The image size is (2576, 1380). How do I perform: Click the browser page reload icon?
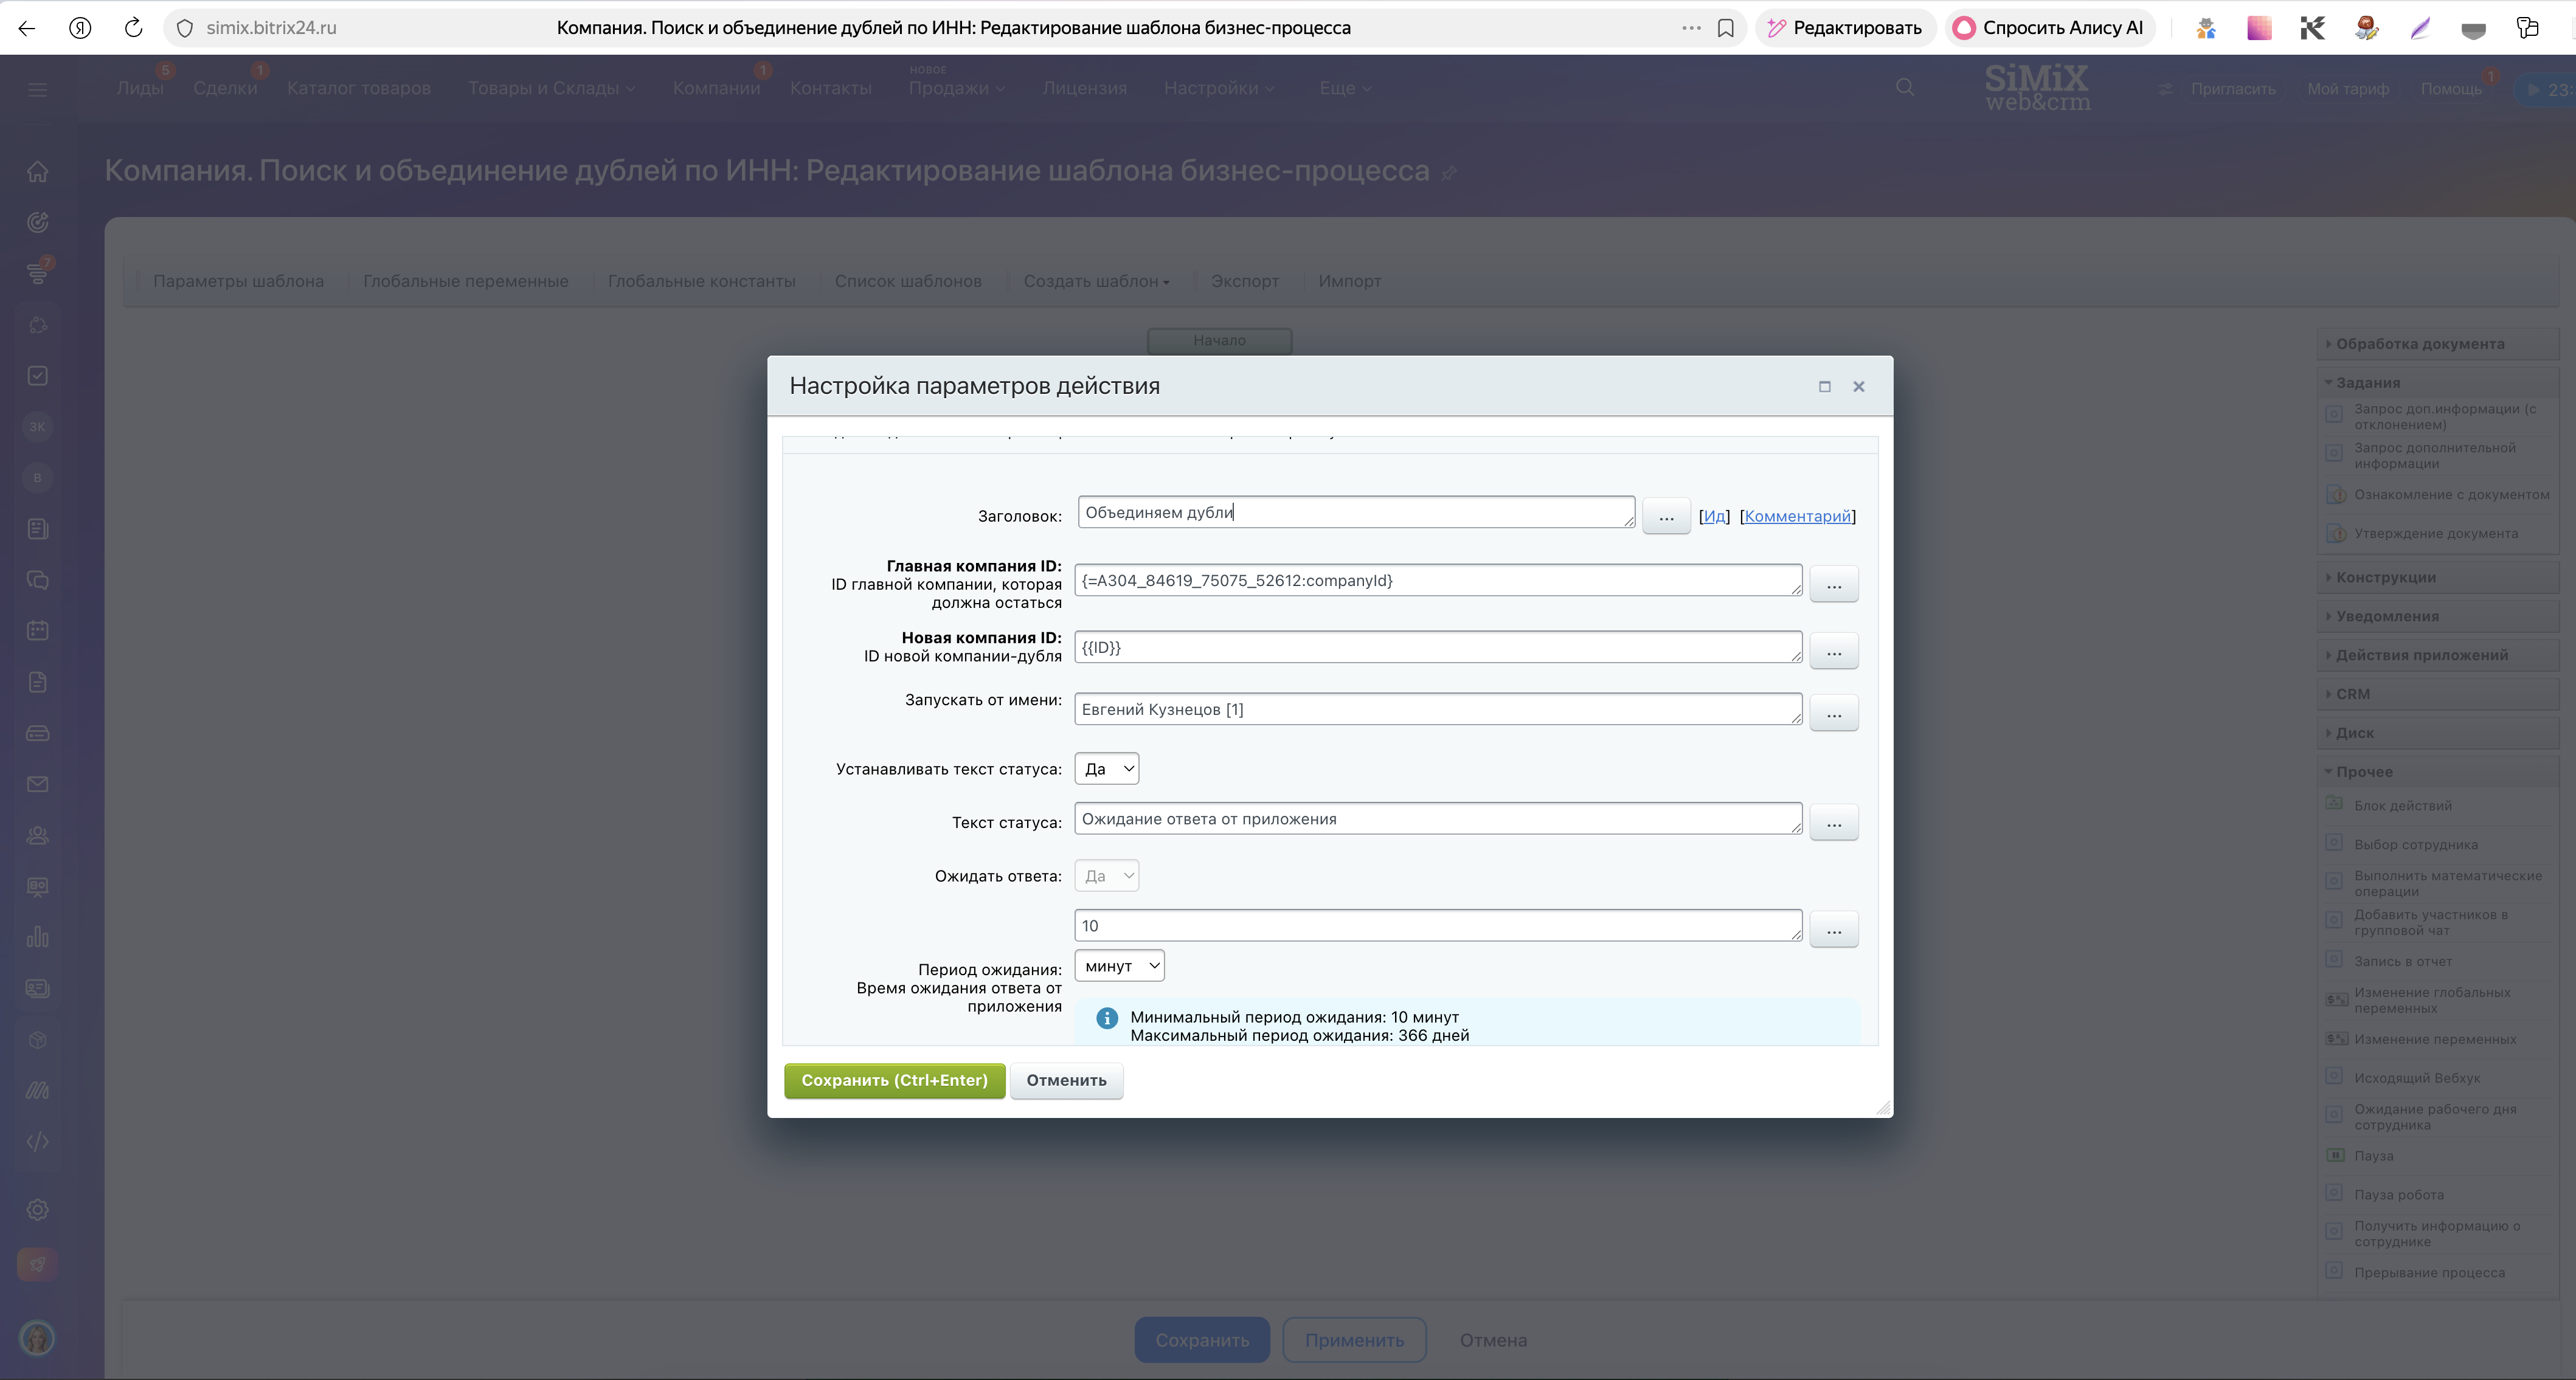133,28
